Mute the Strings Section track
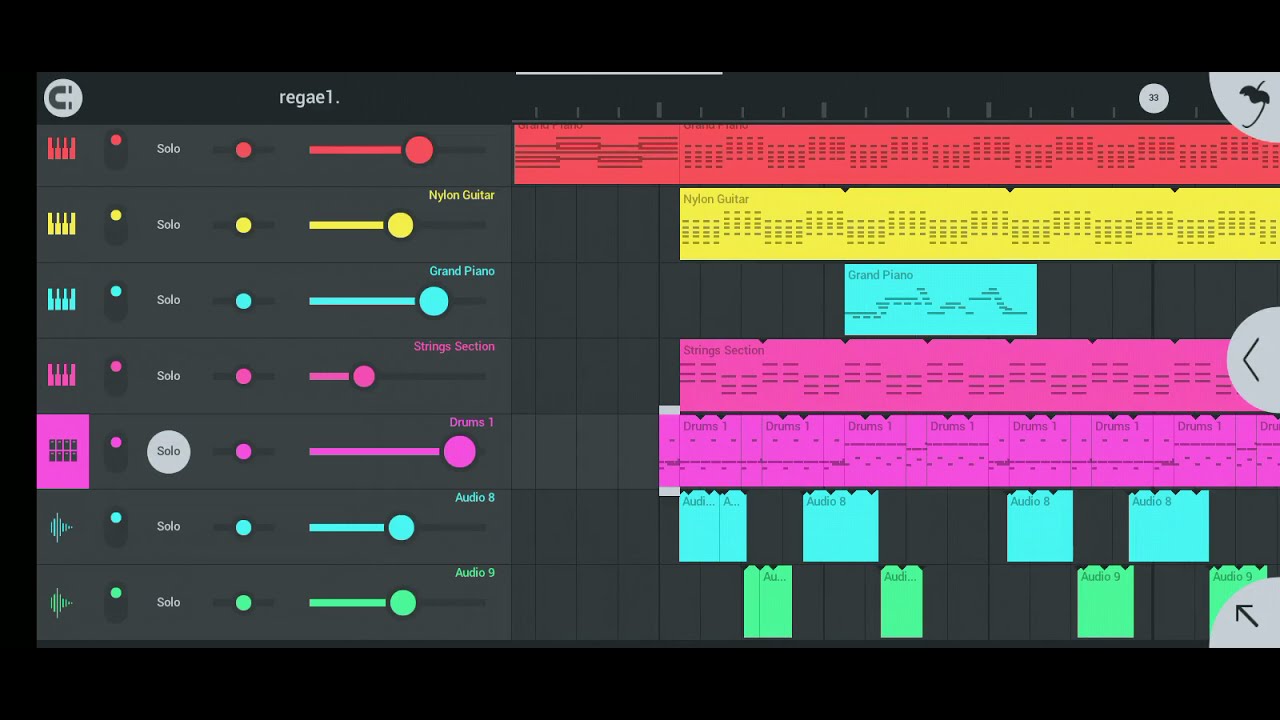 point(116,375)
